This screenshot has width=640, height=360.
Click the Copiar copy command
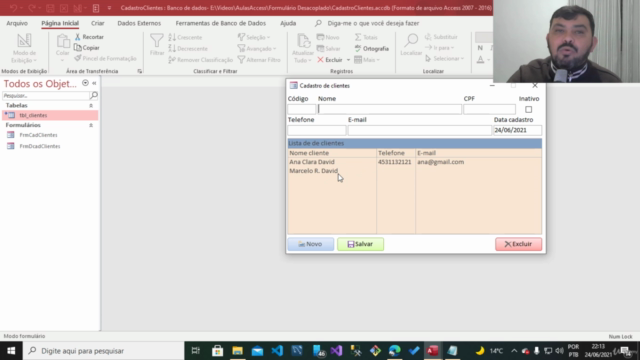(x=87, y=48)
